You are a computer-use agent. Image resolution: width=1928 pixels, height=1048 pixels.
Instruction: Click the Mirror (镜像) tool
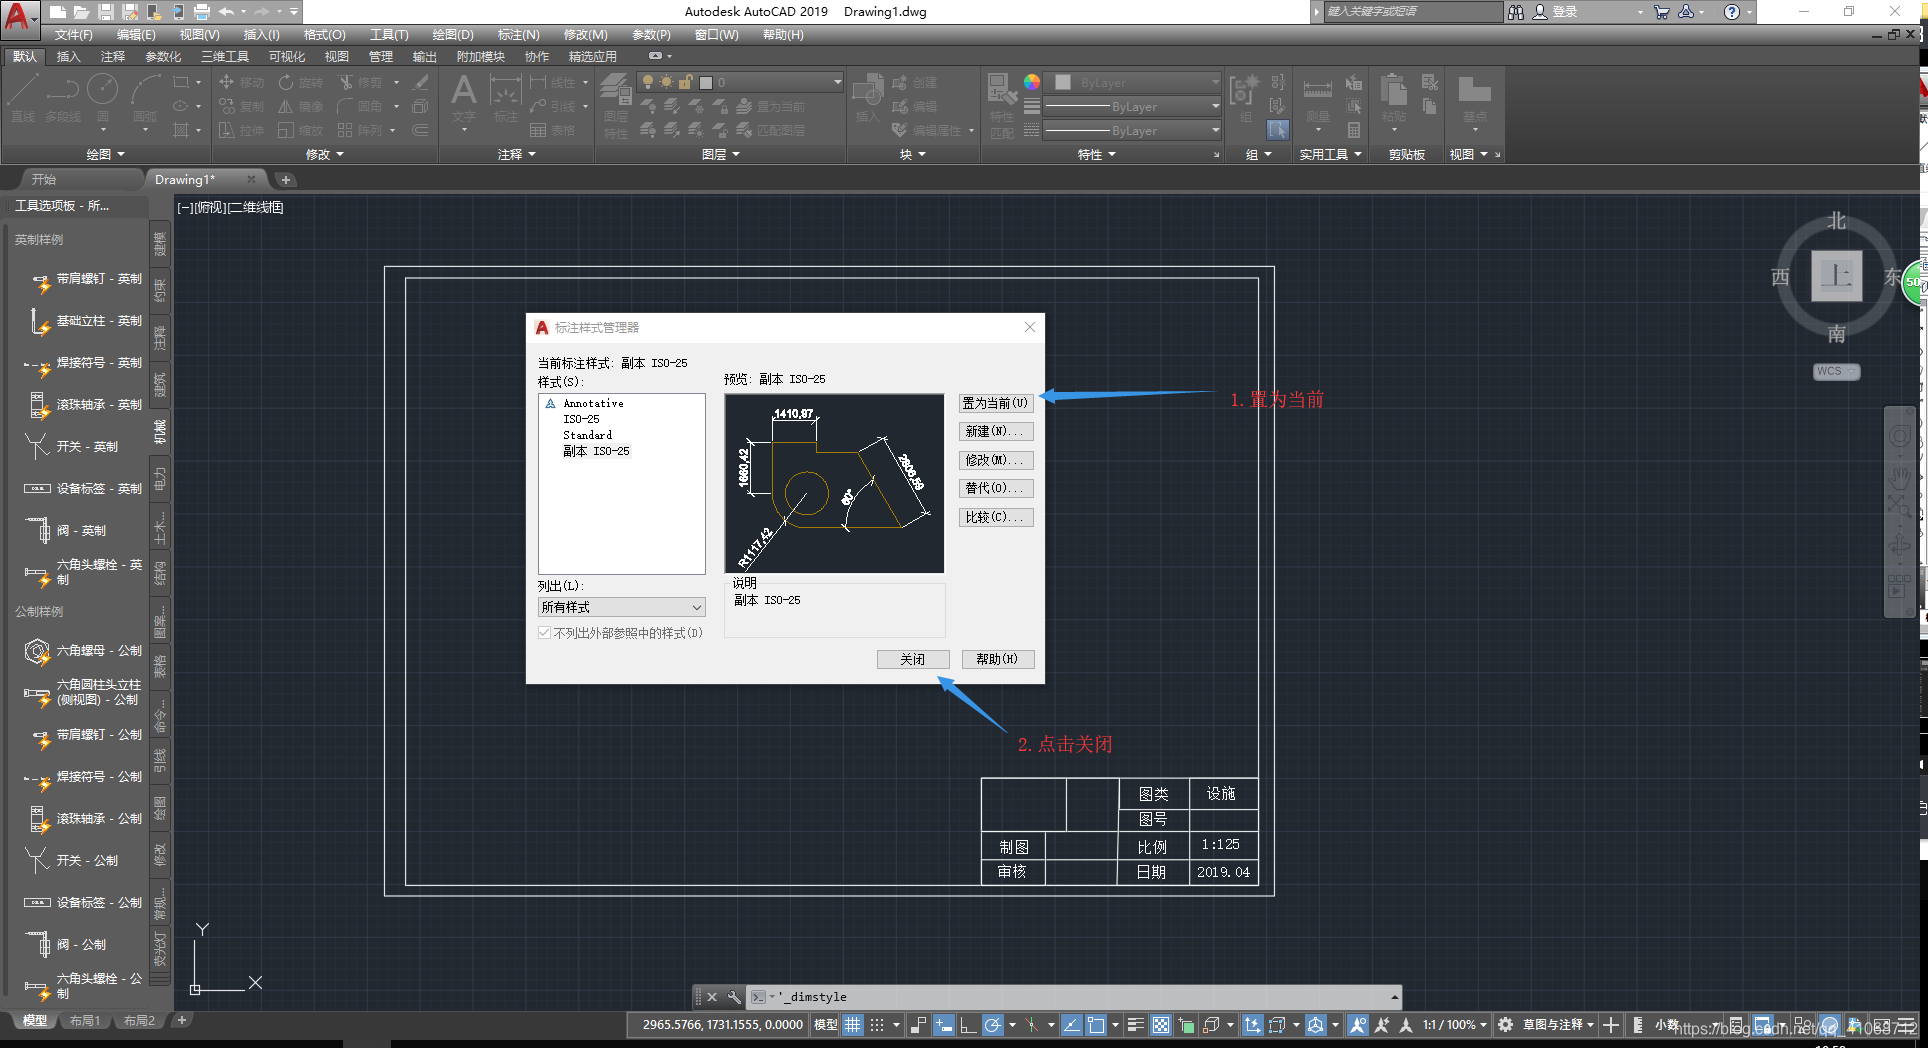(300, 106)
